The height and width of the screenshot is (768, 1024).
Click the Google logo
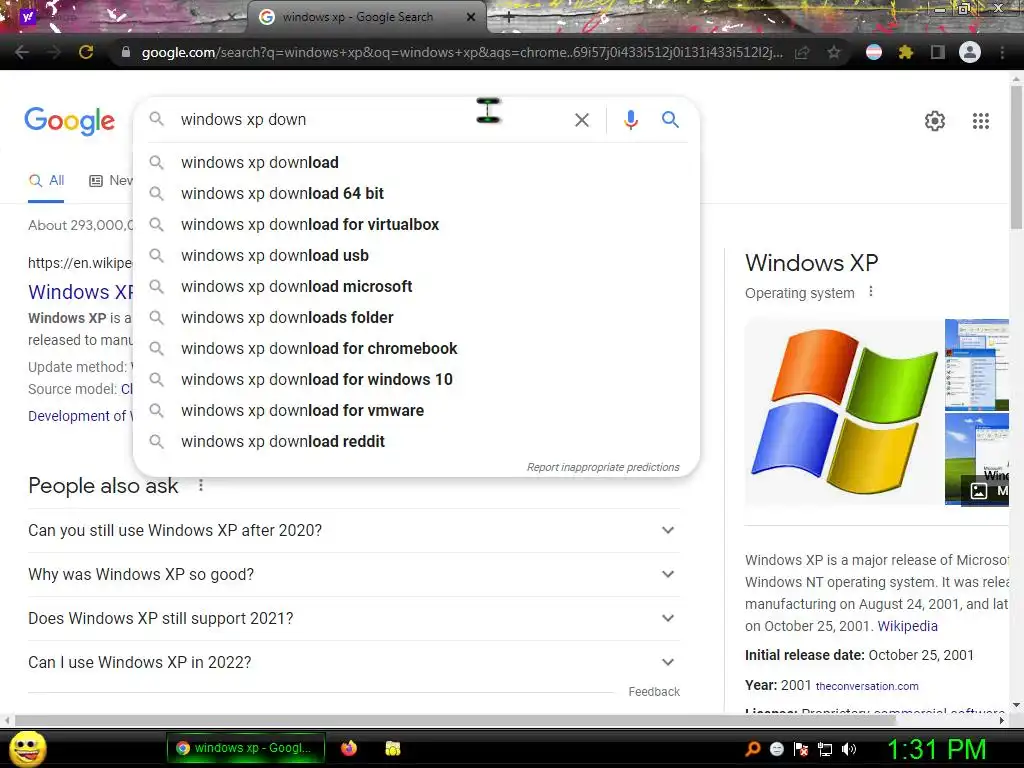point(70,121)
